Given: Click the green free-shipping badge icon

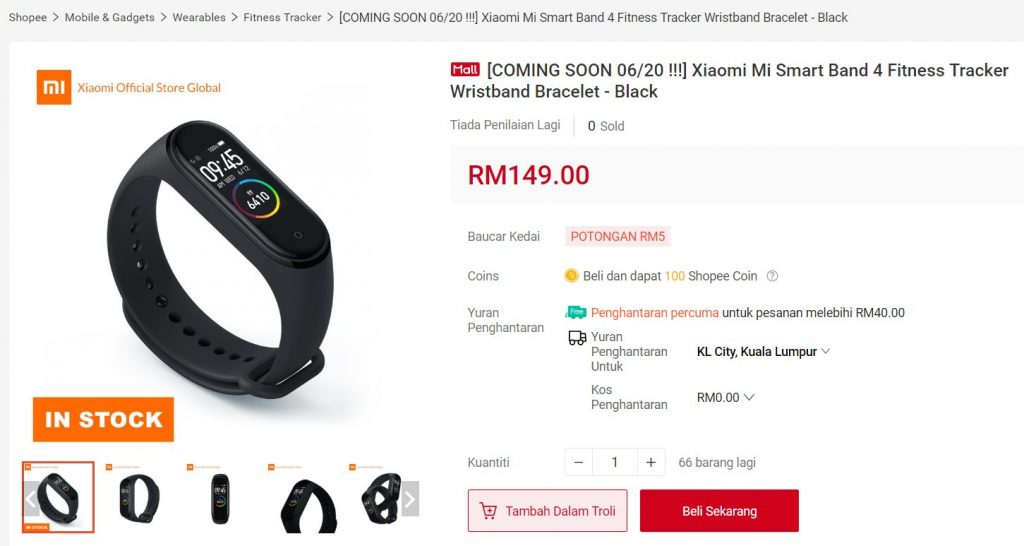Looking at the screenshot, I should coord(576,312).
